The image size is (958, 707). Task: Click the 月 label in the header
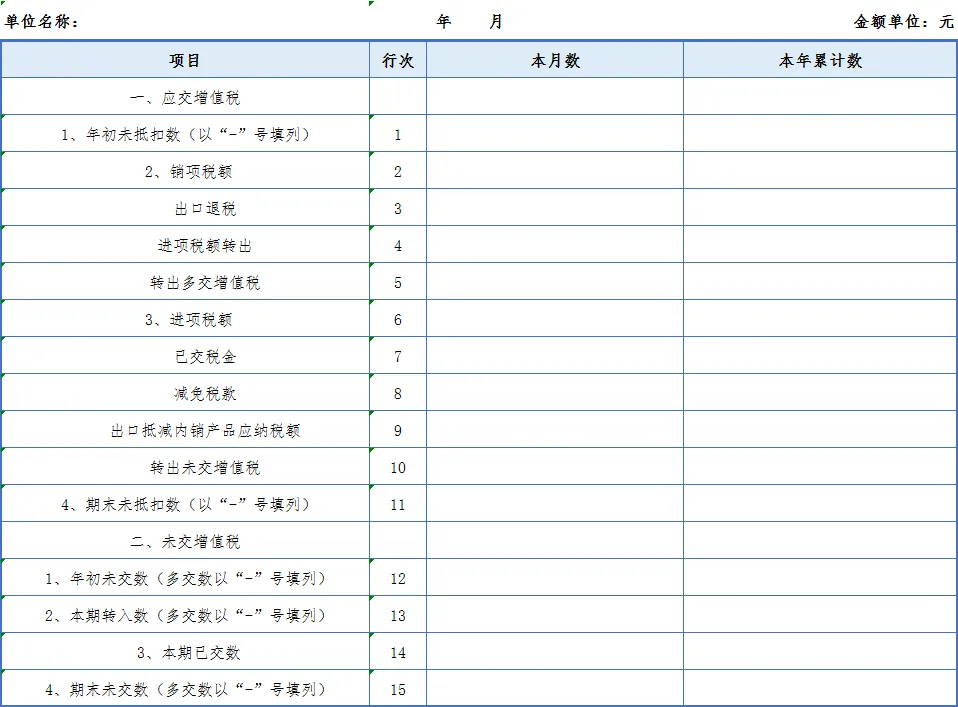coord(495,22)
